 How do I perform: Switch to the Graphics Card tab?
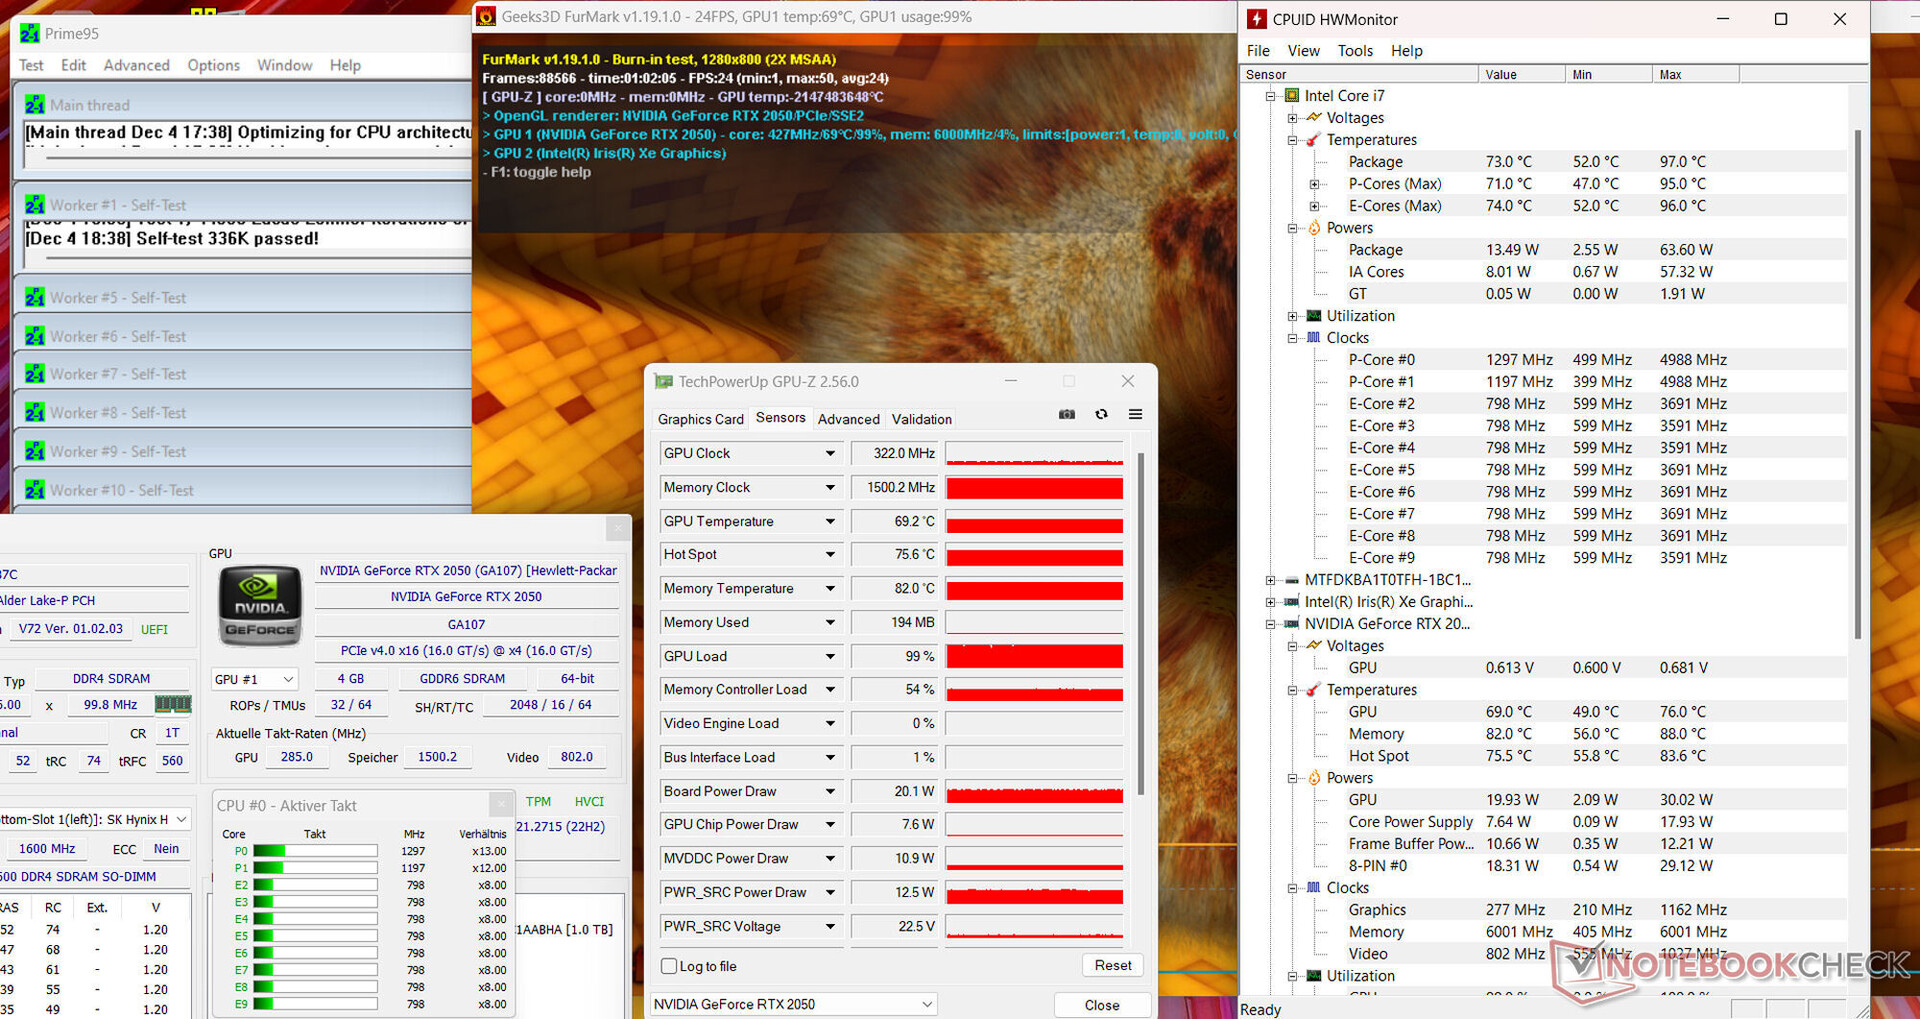[x=700, y=419]
